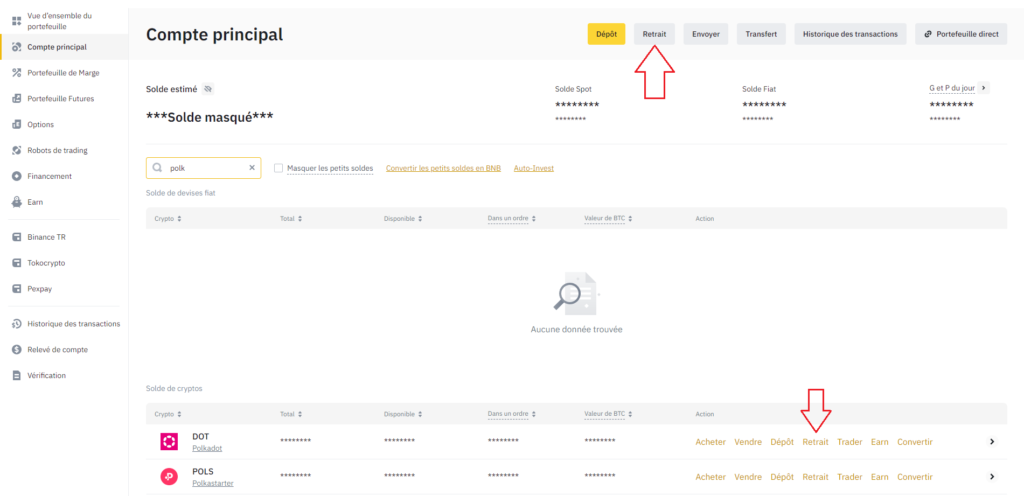Expand the DOT row with the chevron arrow
This screenshot has height=496, width=1024.
click(992, 442)
